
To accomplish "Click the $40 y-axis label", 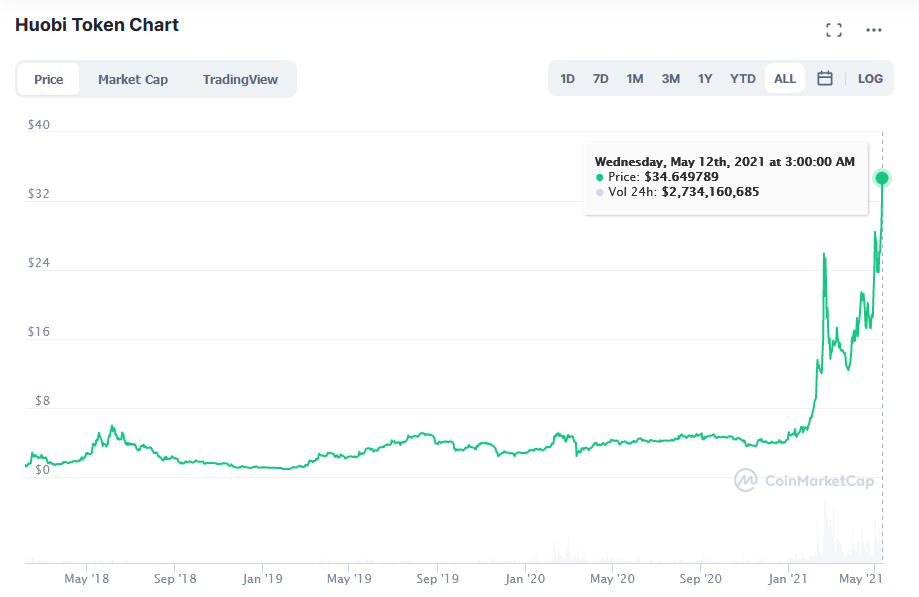I will [x=39, y=124].
